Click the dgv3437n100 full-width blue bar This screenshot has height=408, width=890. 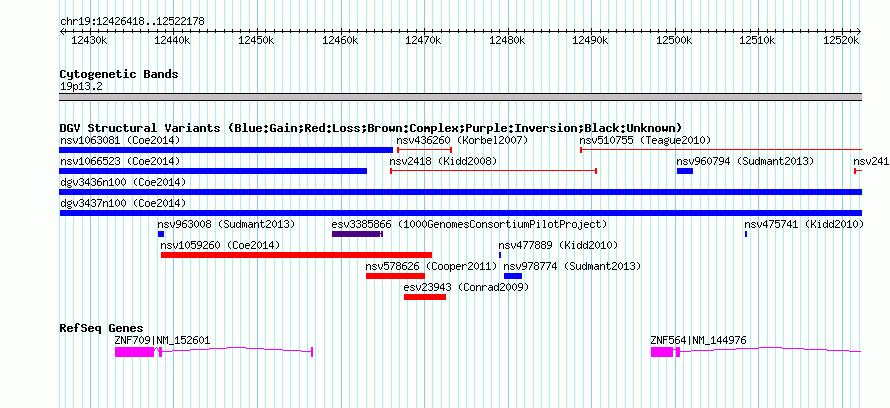coord(460,213)
